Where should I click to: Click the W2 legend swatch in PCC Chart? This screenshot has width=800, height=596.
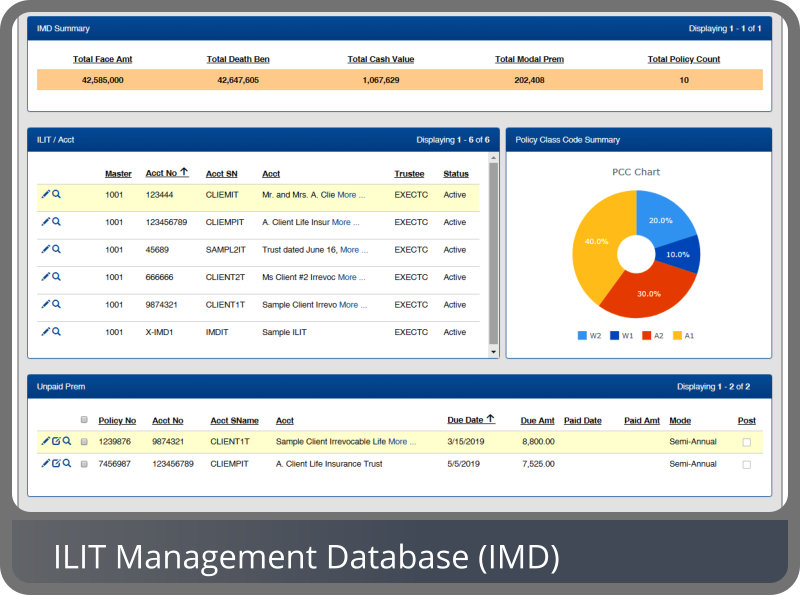(x=582, y=335)
